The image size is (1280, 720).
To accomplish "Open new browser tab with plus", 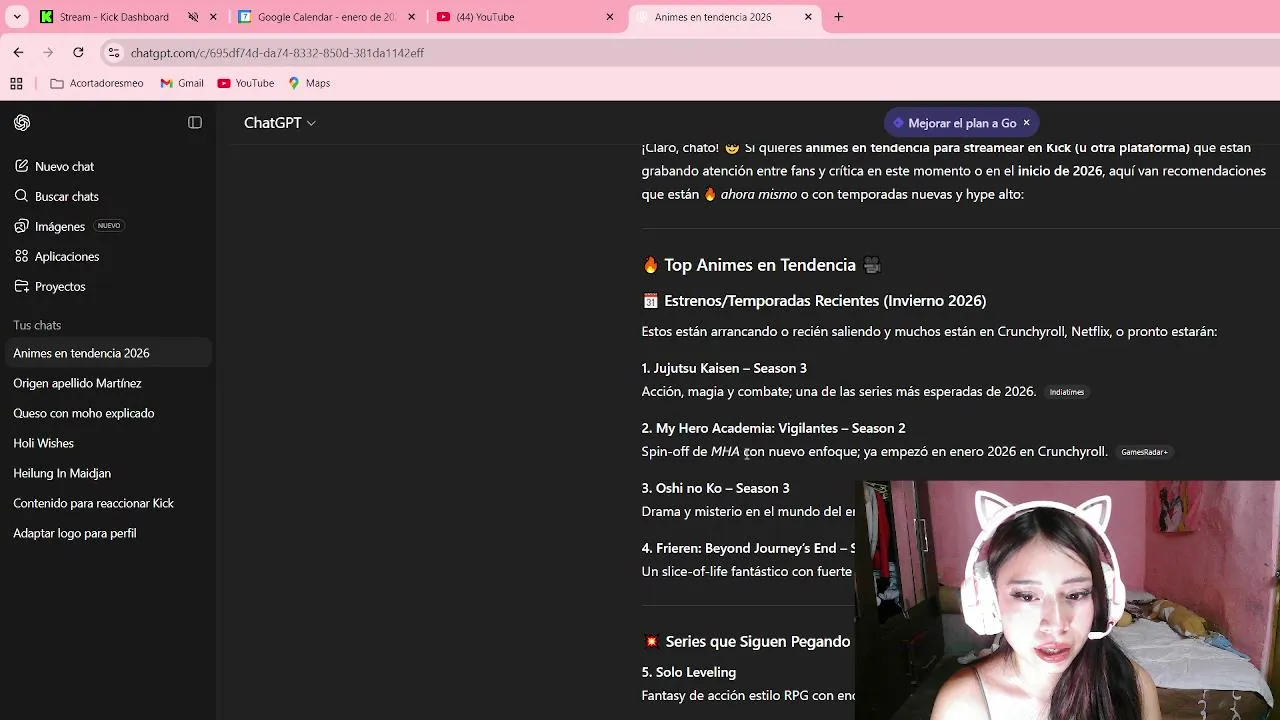I will 839,17.
